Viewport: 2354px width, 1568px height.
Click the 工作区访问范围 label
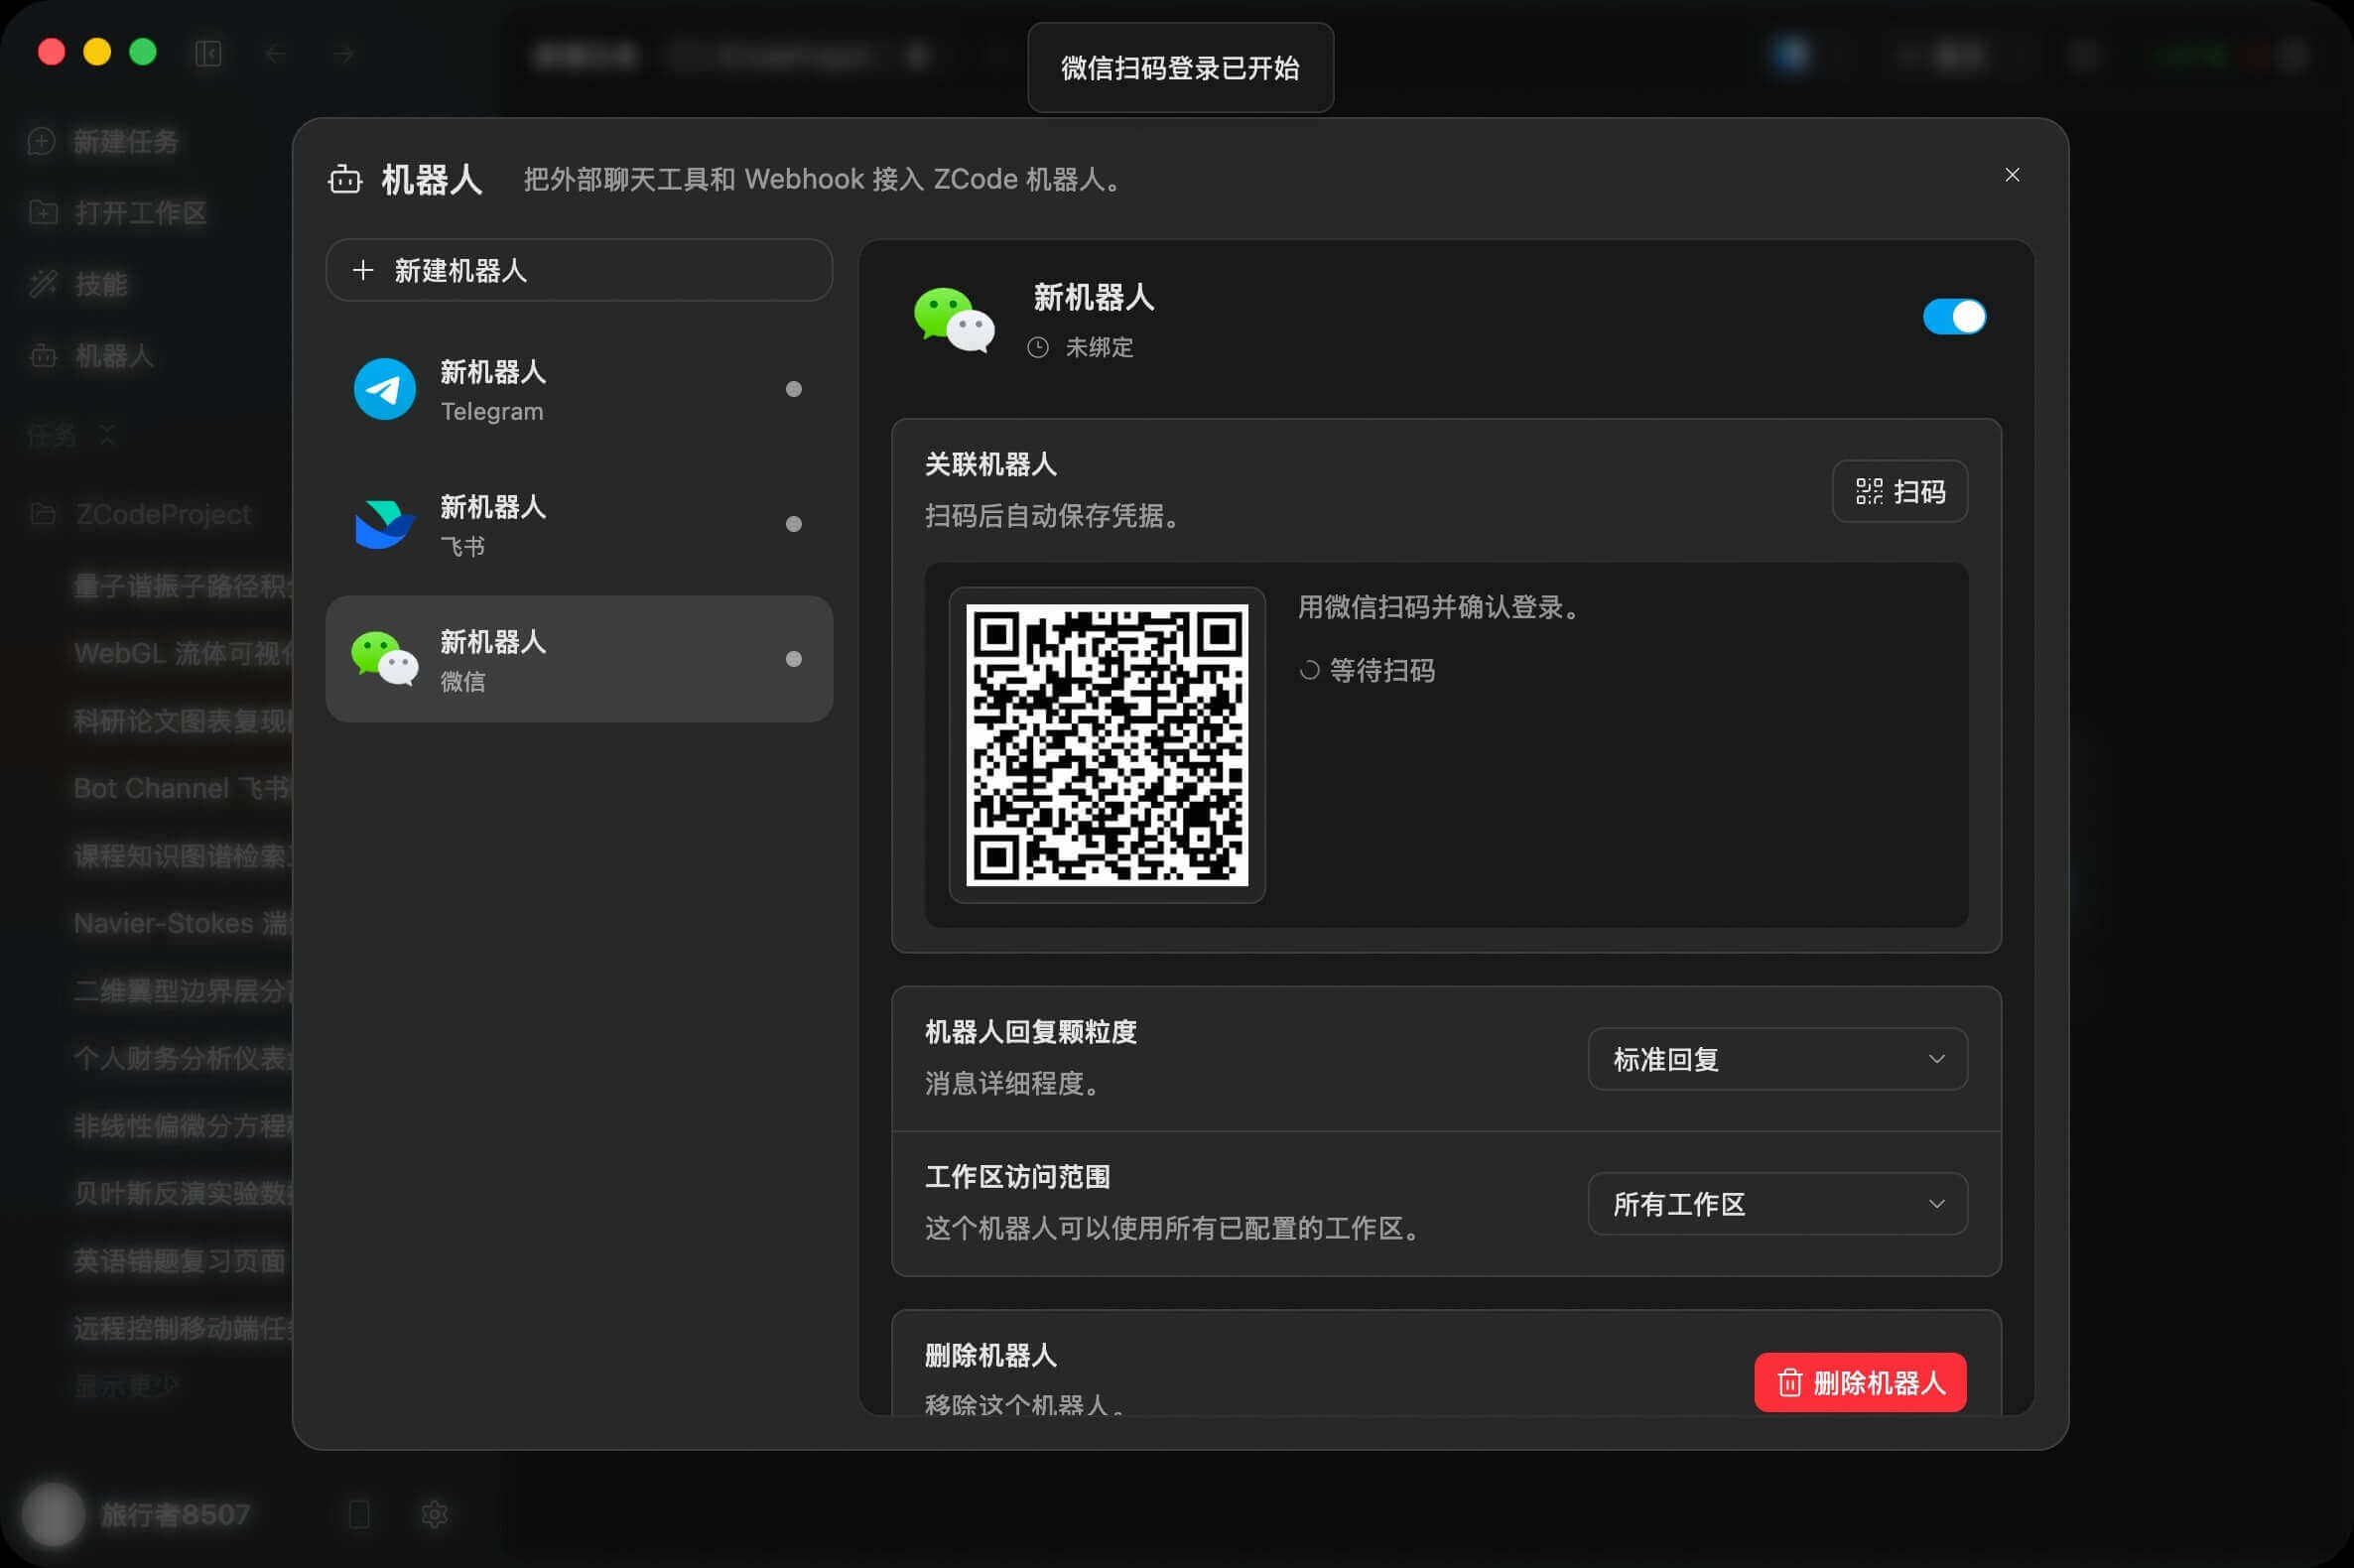click(1017, 1177)
